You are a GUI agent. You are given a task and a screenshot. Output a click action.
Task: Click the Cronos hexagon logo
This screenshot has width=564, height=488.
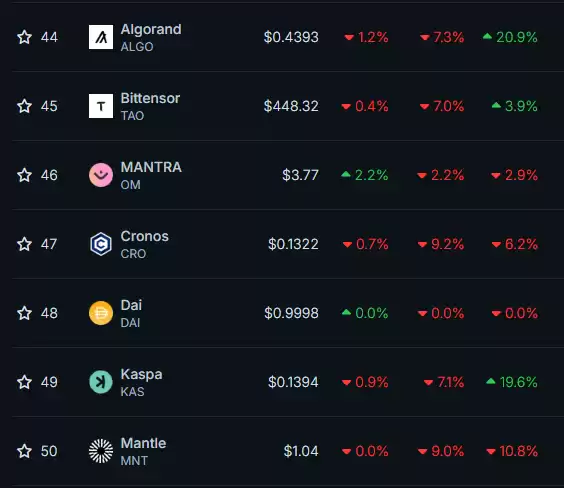click(x=101, y=244)
